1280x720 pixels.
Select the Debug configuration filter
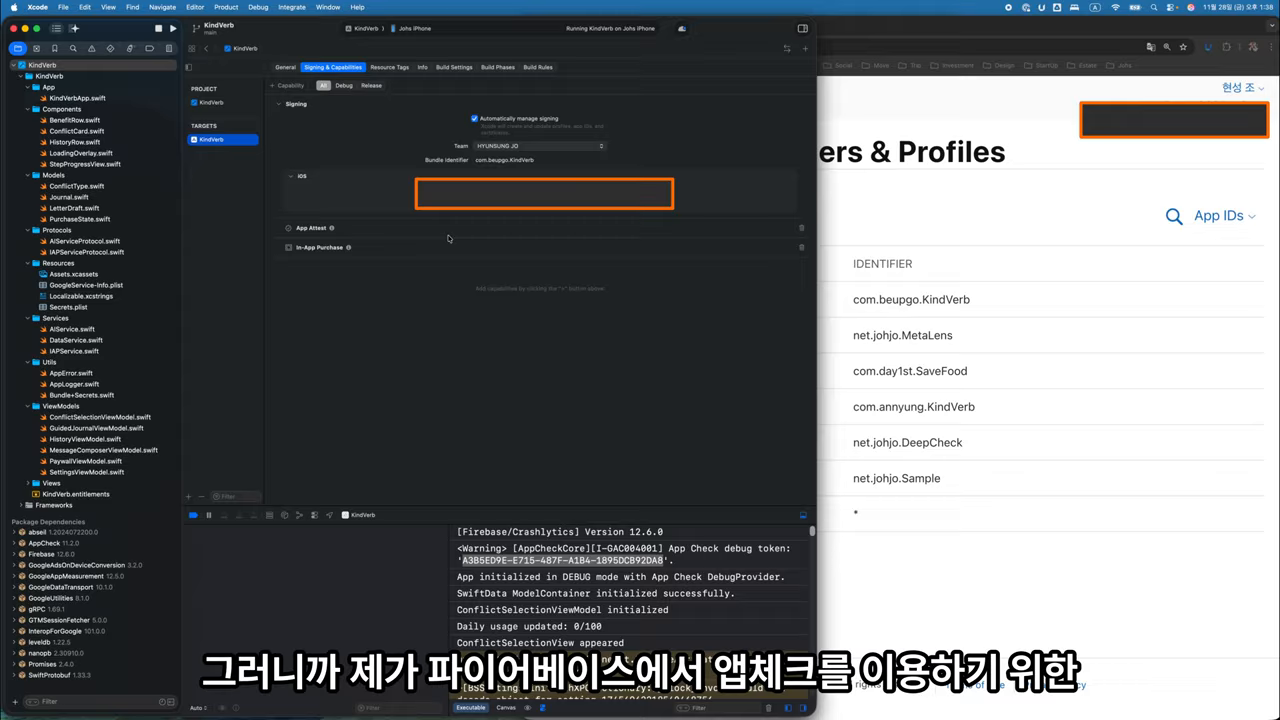pos(344,86)
